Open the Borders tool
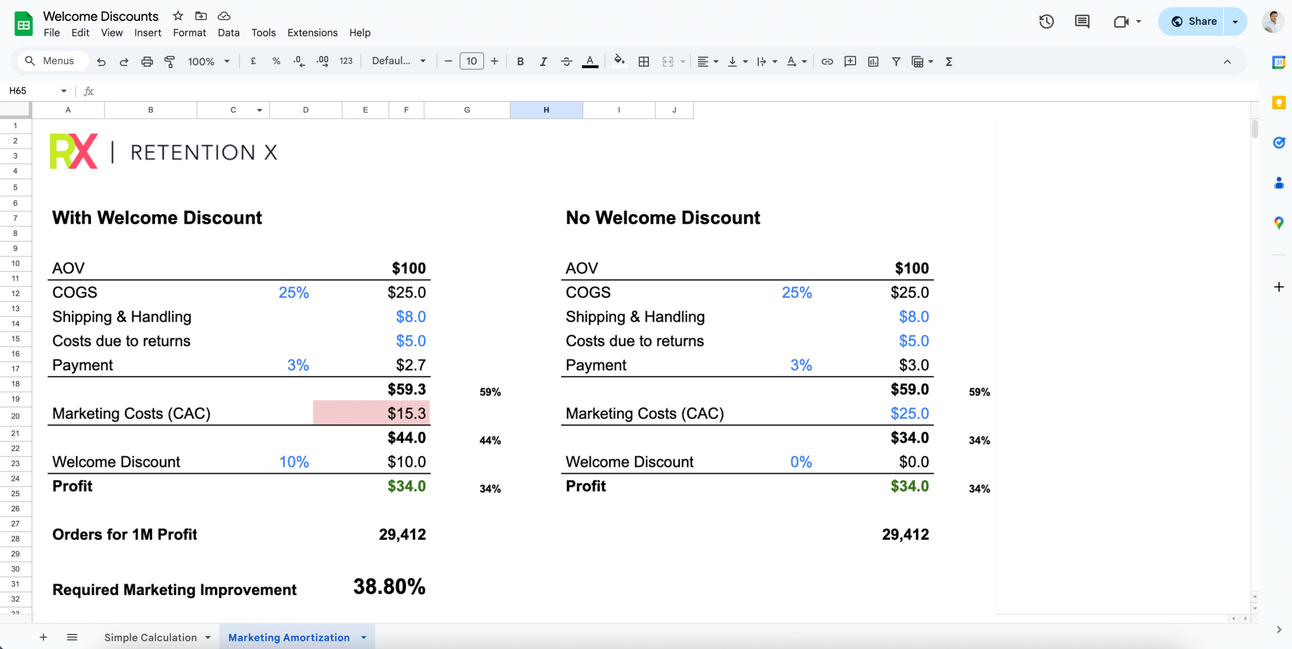The image size is (1292, 649). point(643,61)
